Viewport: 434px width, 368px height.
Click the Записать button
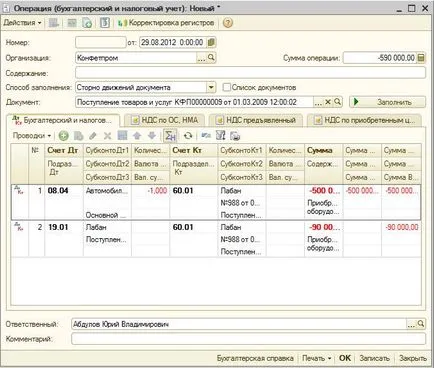(x=374, y=358)
